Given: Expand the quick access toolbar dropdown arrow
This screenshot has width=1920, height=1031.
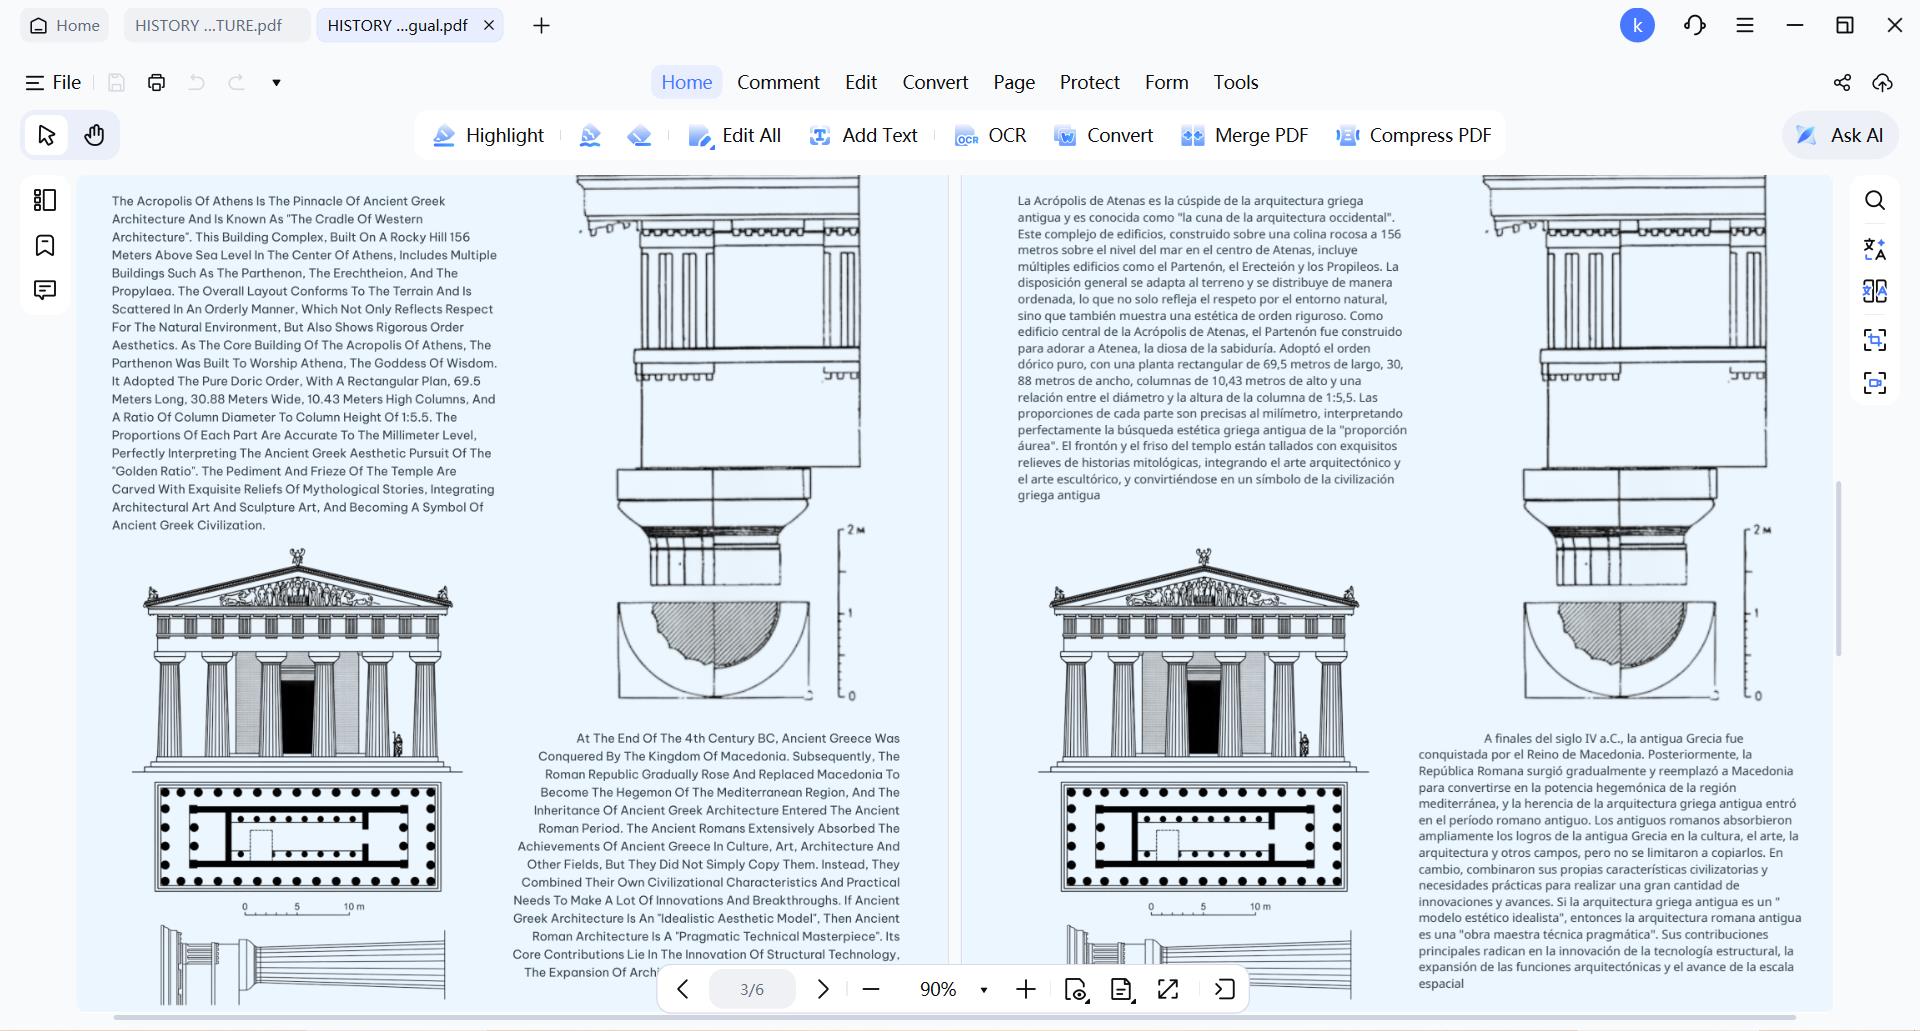Looking at the screenshot, I should [277, 82].
